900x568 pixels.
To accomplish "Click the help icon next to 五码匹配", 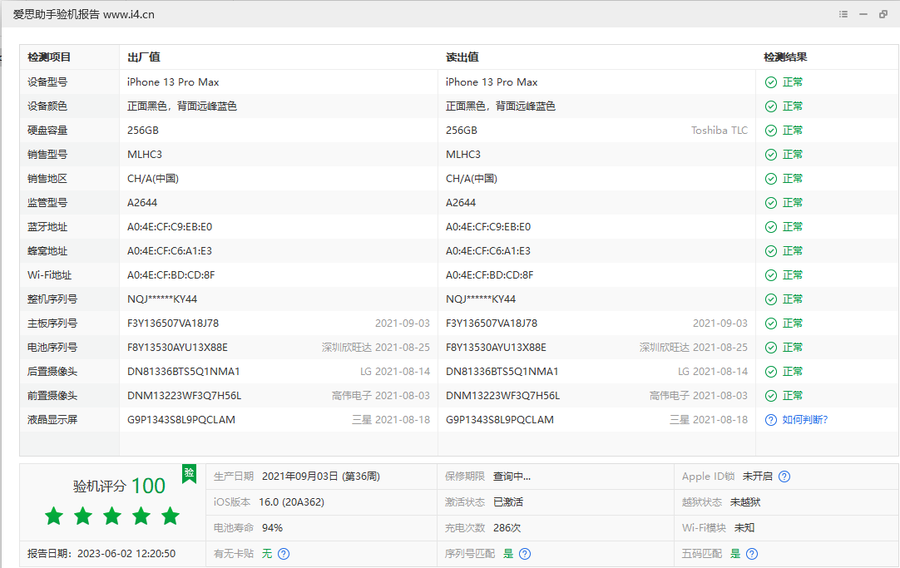I will pyautogui.click(x=752, y=554).
